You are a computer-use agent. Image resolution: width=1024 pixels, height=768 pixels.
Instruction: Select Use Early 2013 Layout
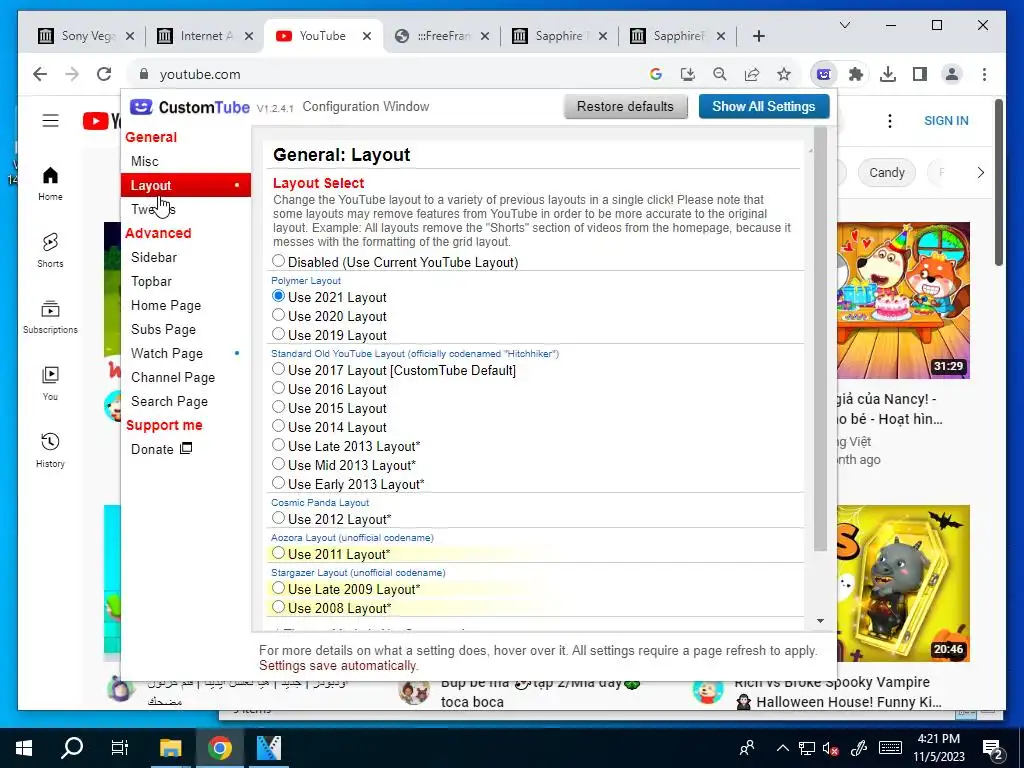tap(278, 483)
